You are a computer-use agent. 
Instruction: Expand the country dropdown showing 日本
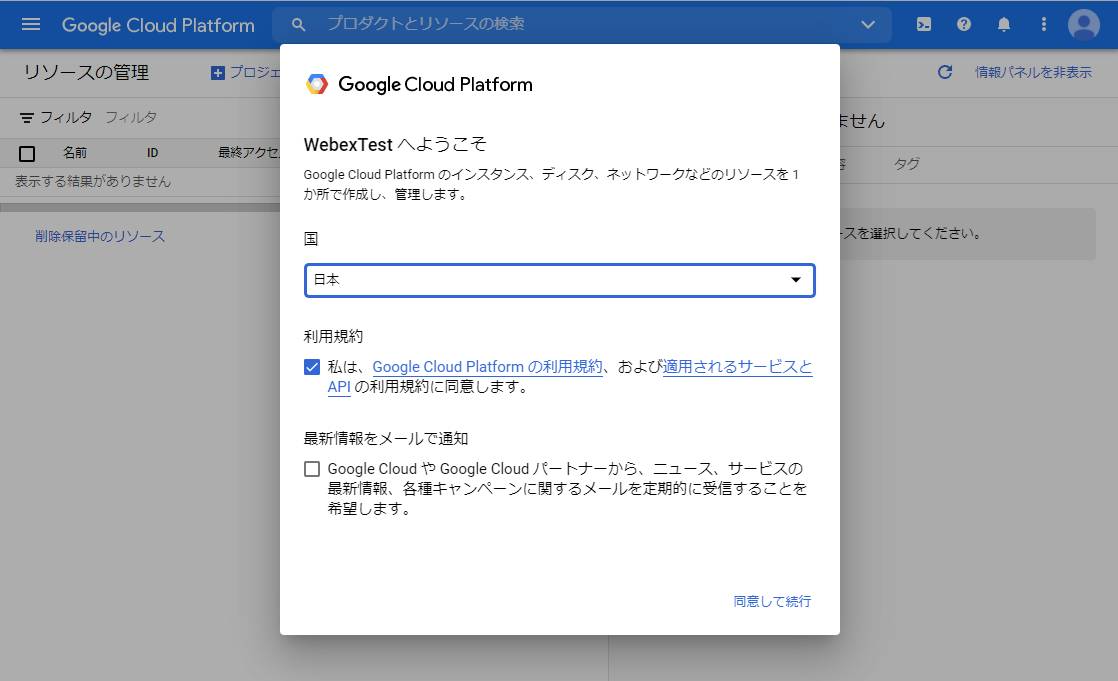pos(559,280)
